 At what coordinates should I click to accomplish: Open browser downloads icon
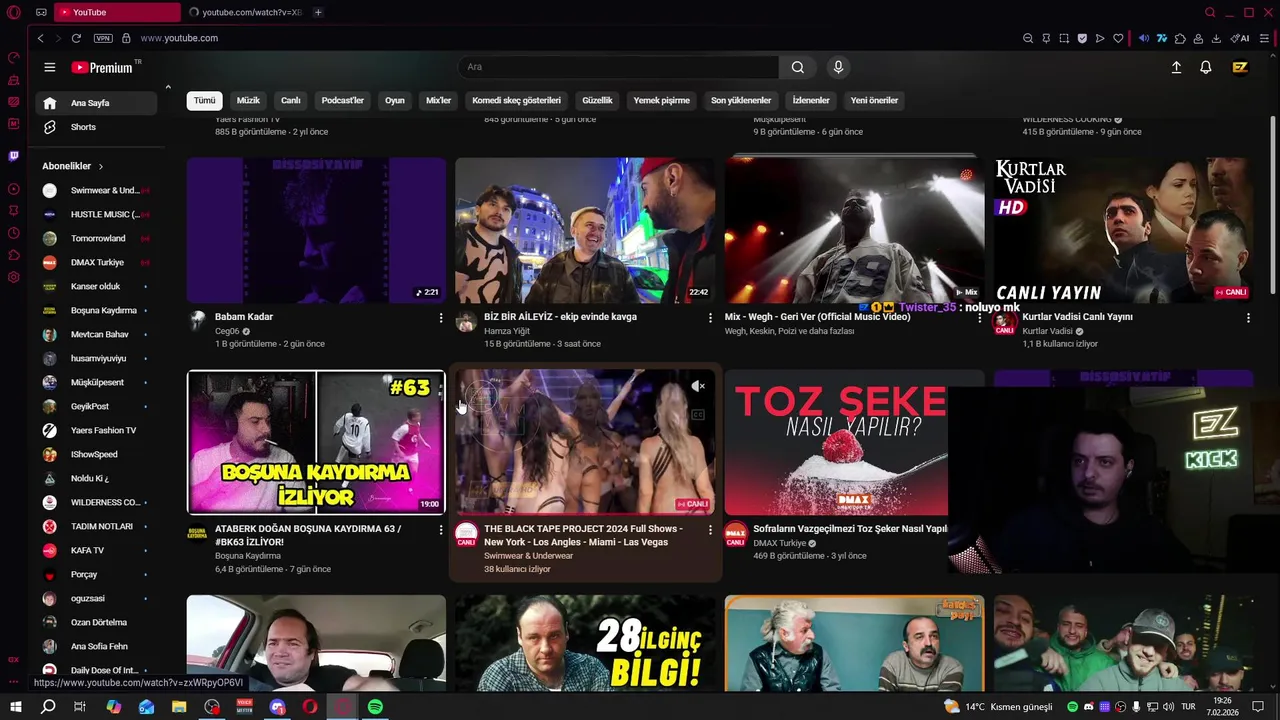1216,38
